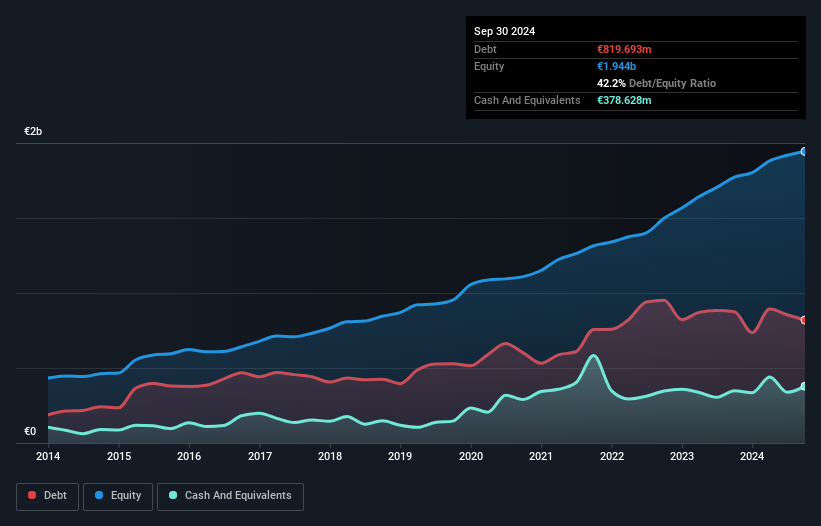Click the teal Cash And Equivalents legend dot
Image resolution: width=821 pixels, height=526 pixels.
[173, 495]
